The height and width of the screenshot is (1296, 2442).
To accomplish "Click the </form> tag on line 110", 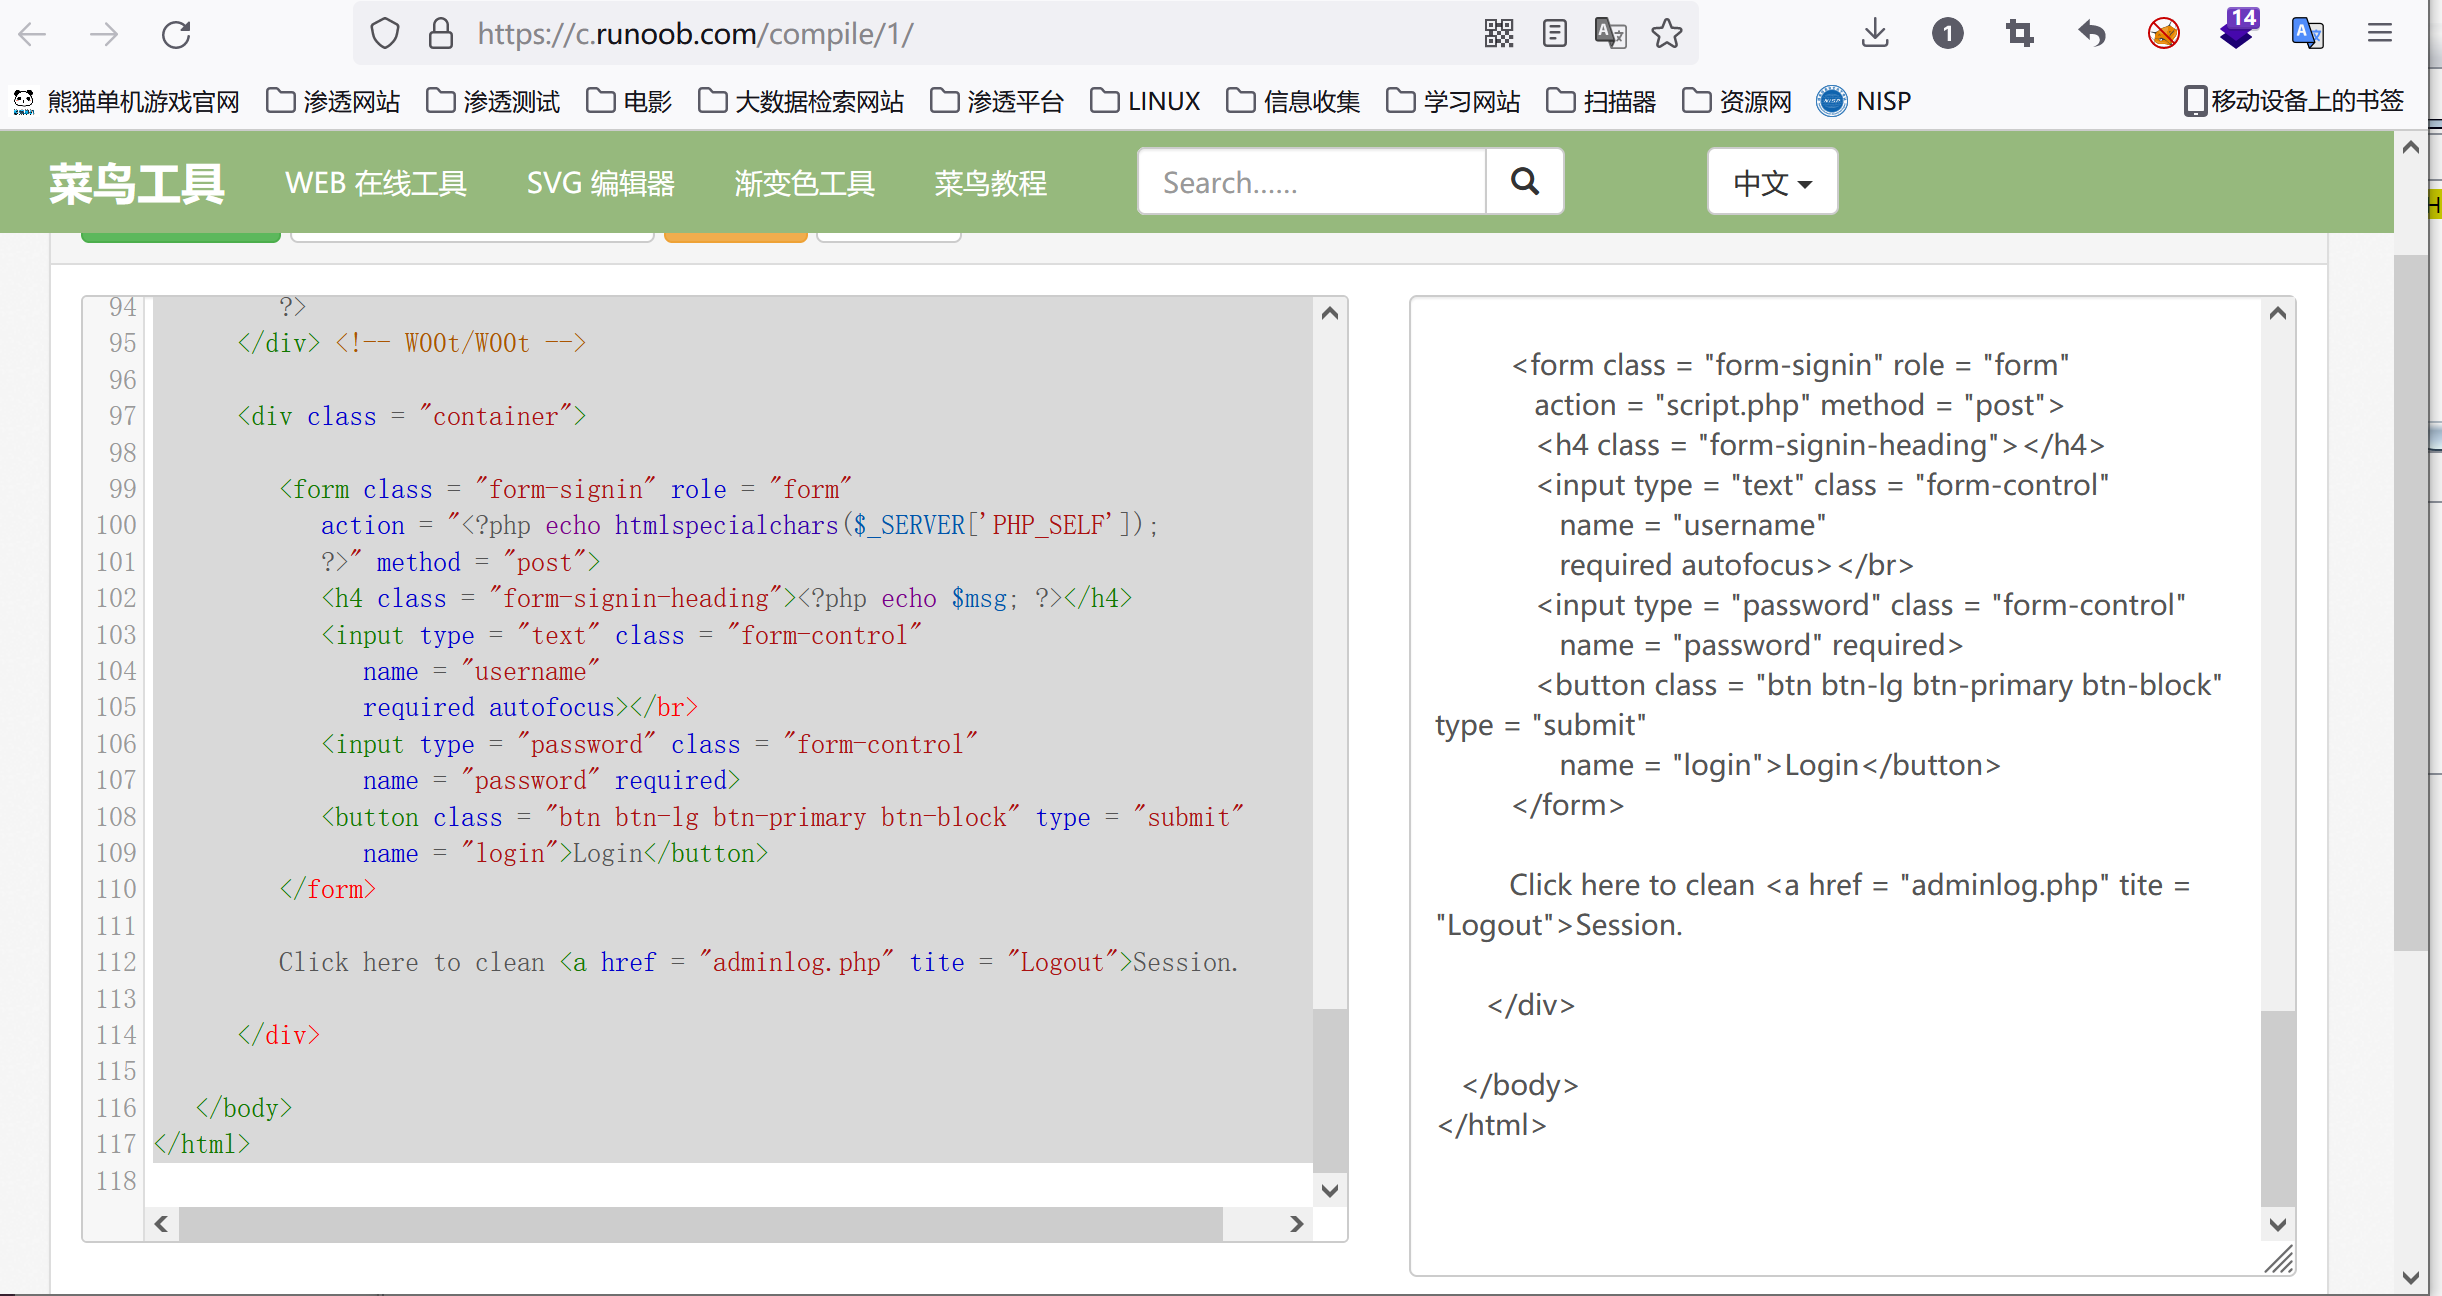I will coord(327,889).
